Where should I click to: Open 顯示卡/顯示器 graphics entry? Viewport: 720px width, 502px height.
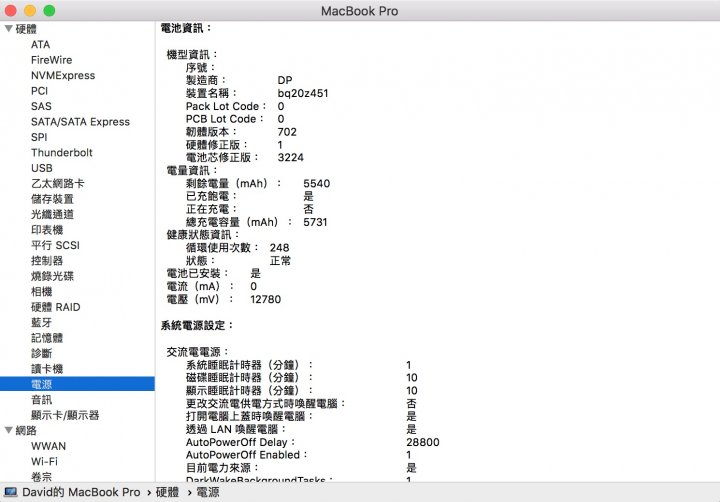65,415
